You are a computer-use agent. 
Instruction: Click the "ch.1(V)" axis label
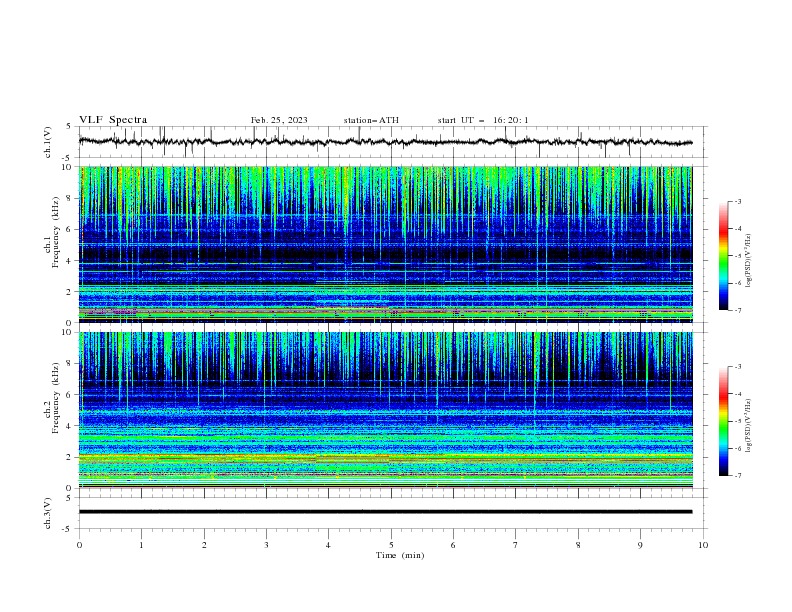48,142
